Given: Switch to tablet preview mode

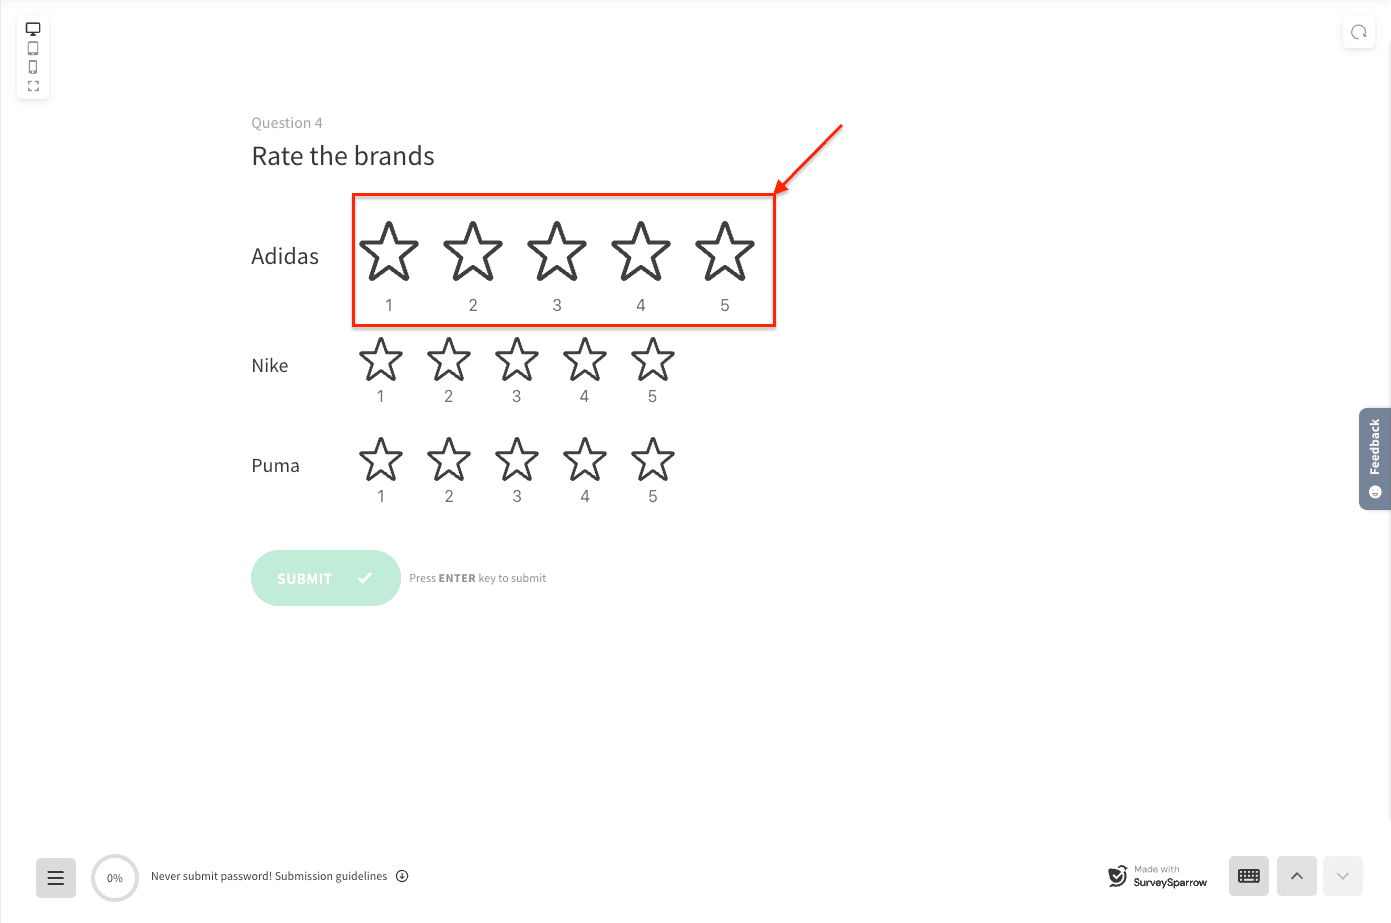Looking at the screenshot, I should [x=33, y=48].
